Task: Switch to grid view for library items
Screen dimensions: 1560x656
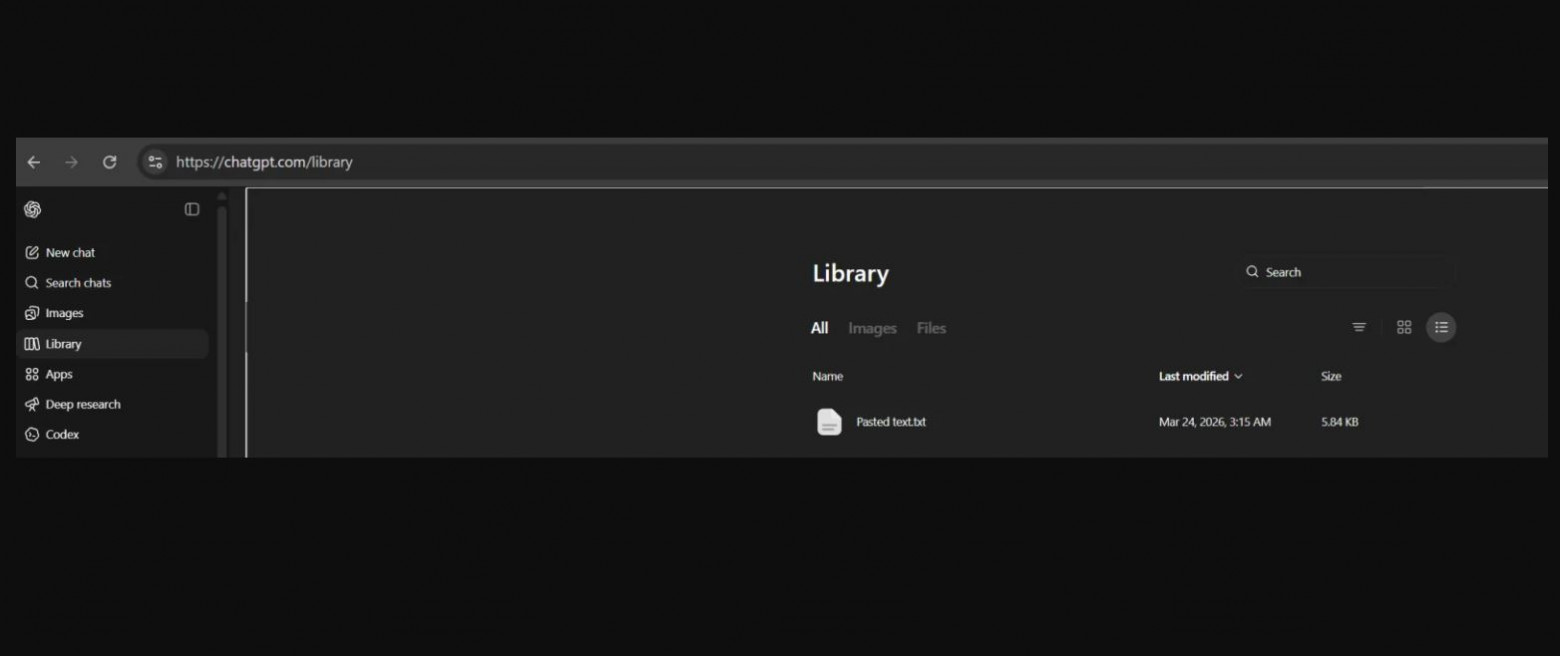Action: (1404, 327)
